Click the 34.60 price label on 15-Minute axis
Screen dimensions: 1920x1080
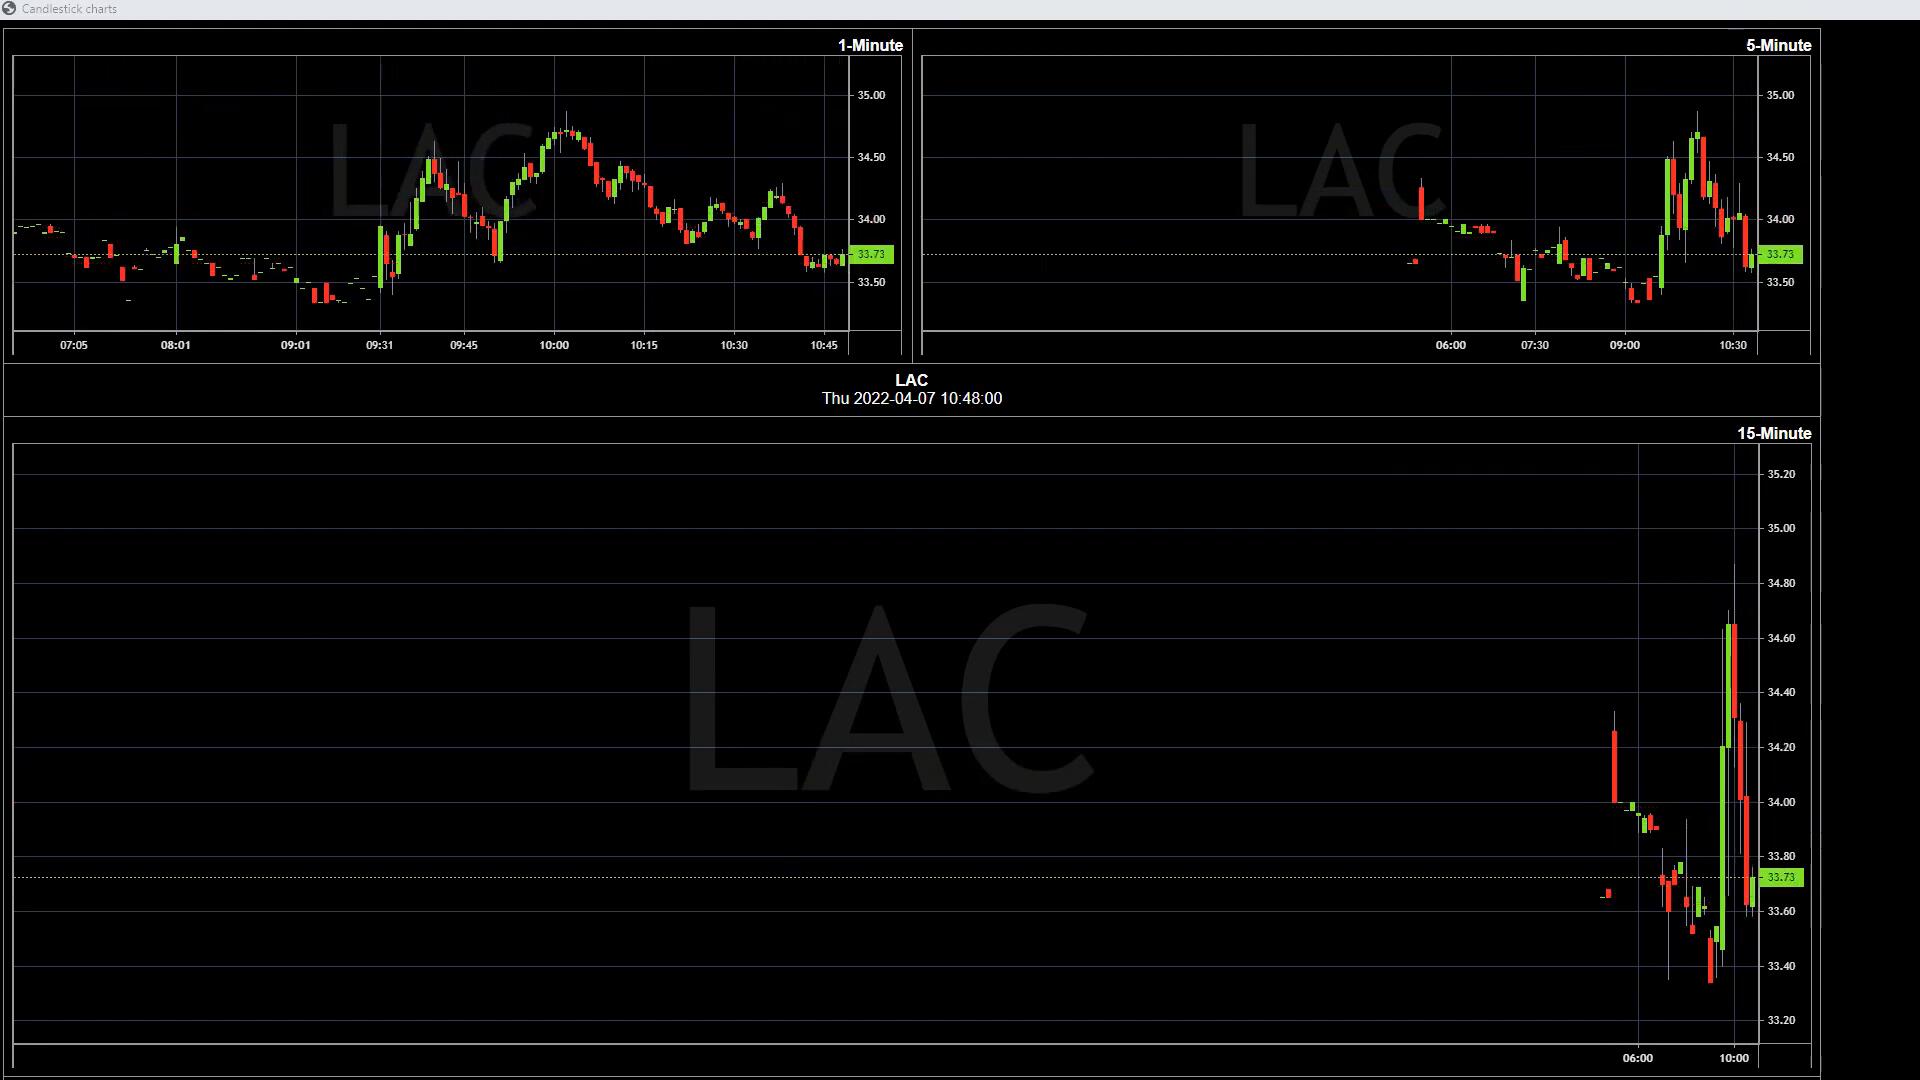(1781, 638)
